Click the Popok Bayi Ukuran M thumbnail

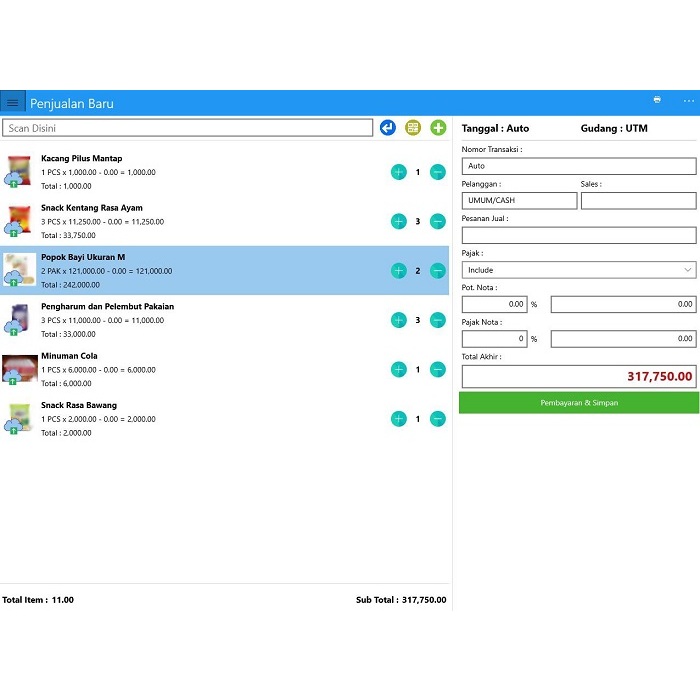coord(19,270)
